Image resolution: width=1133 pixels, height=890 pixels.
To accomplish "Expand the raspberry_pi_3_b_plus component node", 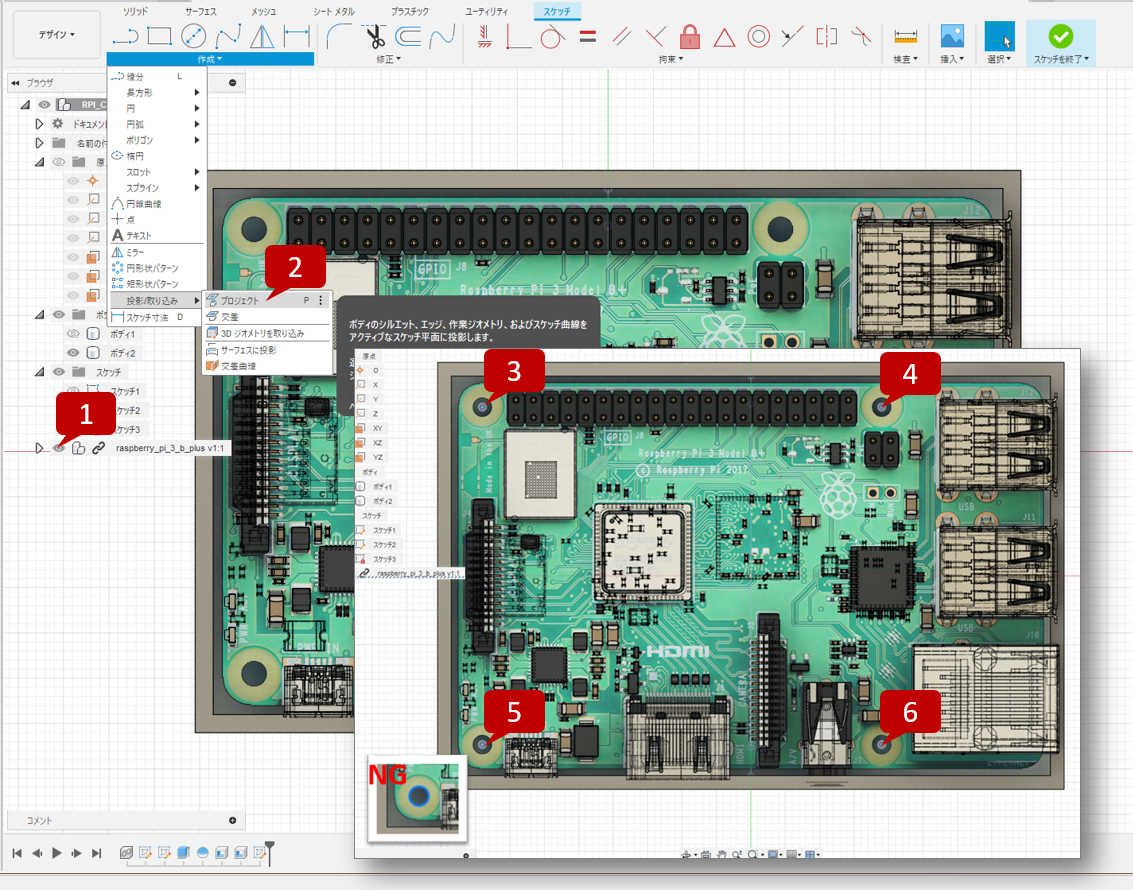I will click(39, 448).
